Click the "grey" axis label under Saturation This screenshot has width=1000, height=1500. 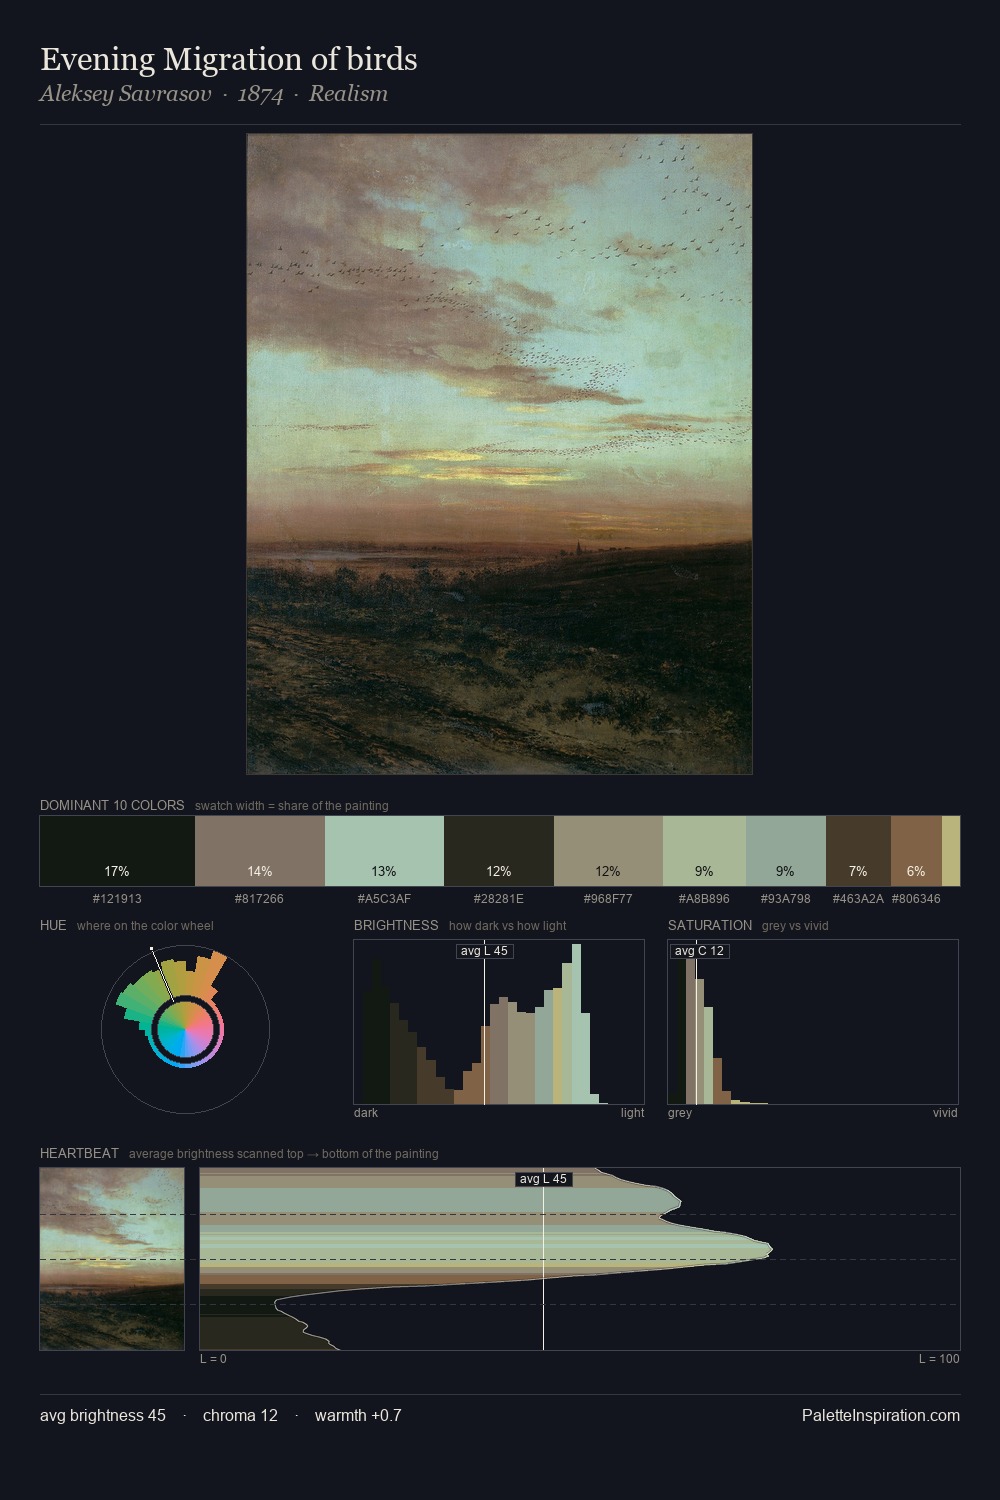pyautogui.click(x=680, y=1113)
